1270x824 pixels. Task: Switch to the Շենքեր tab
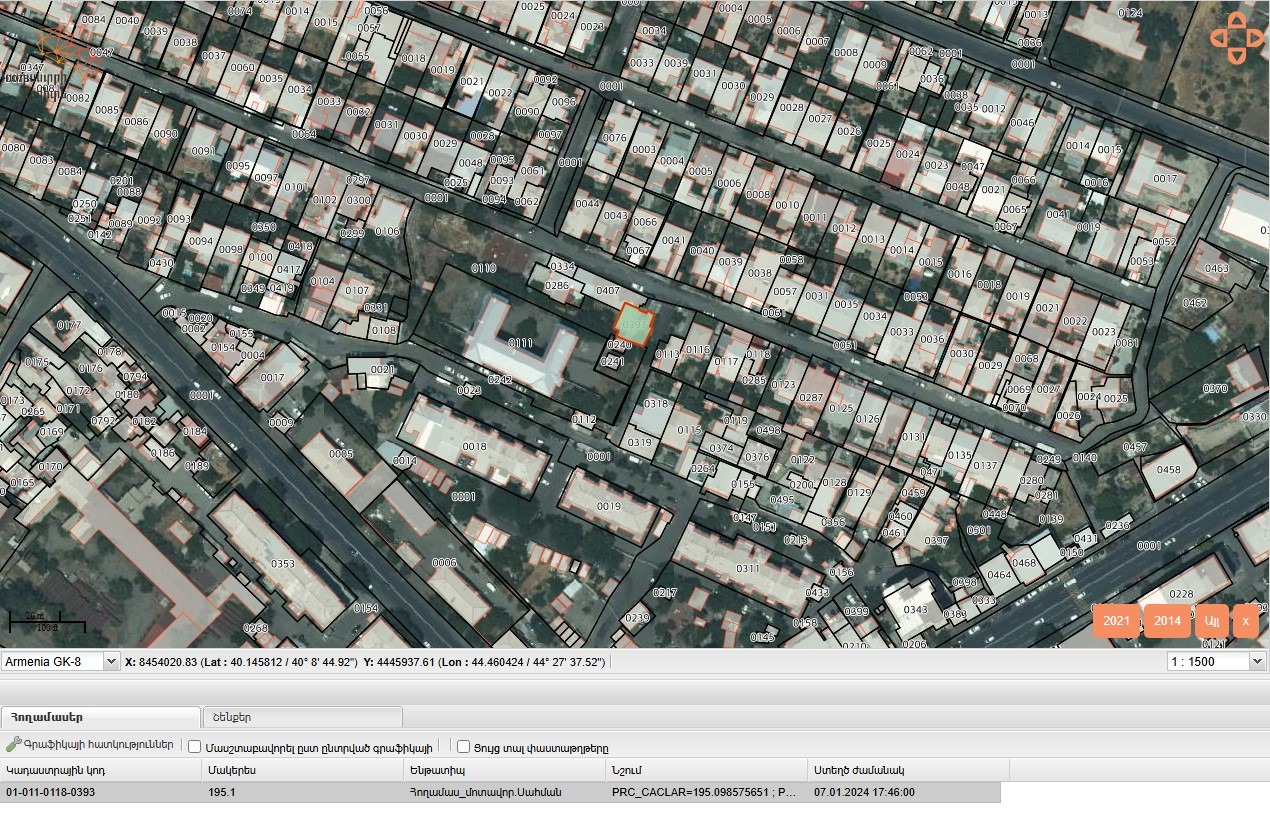pyautogui.click(x=302, y=717)
